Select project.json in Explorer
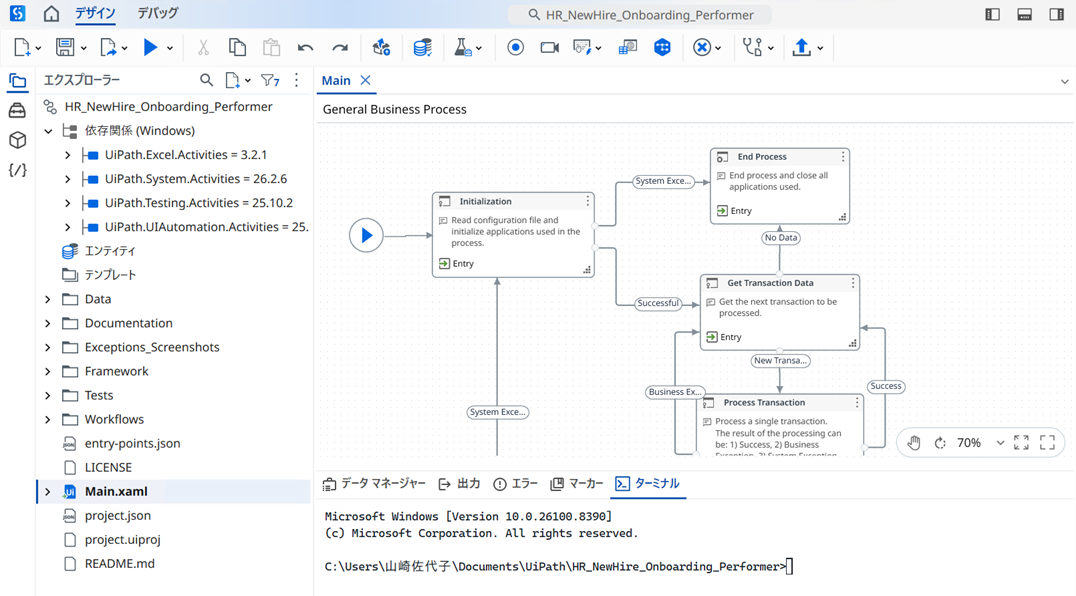1076x596 pixels. pyautogui.click(x=117, y=516)
